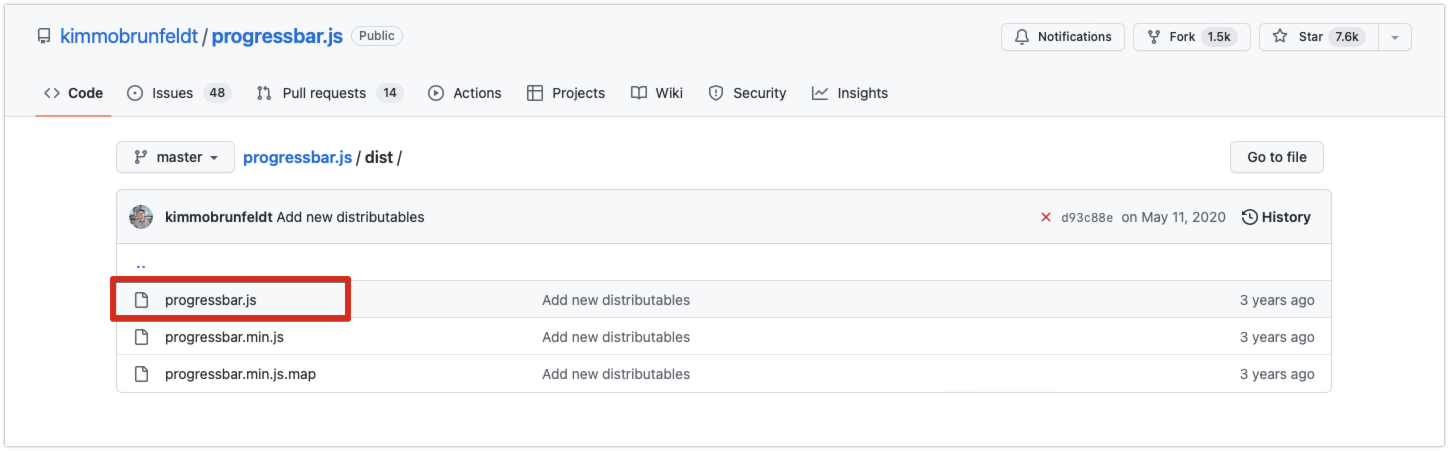Click the Go to file button
The image size is (1449, 451).
(x=1277, y=157)
